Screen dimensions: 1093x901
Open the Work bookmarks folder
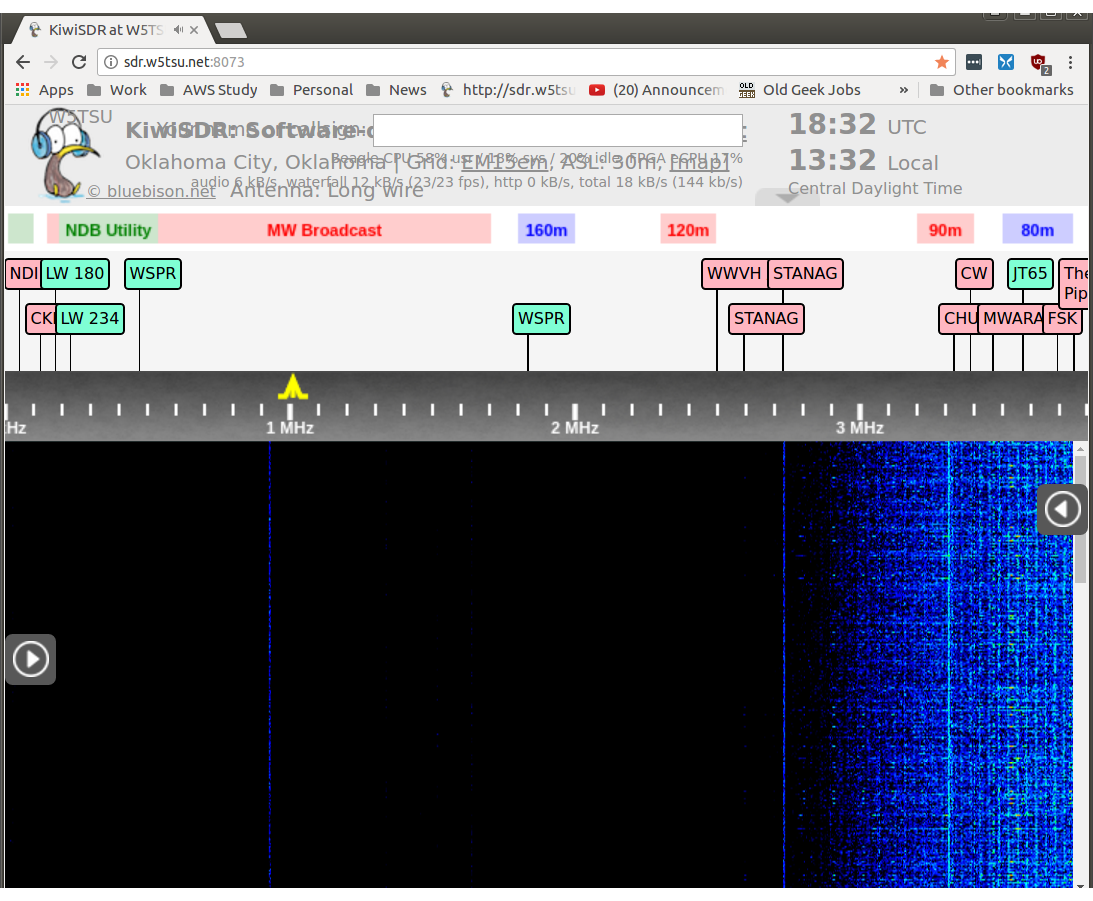coord(117,90)
